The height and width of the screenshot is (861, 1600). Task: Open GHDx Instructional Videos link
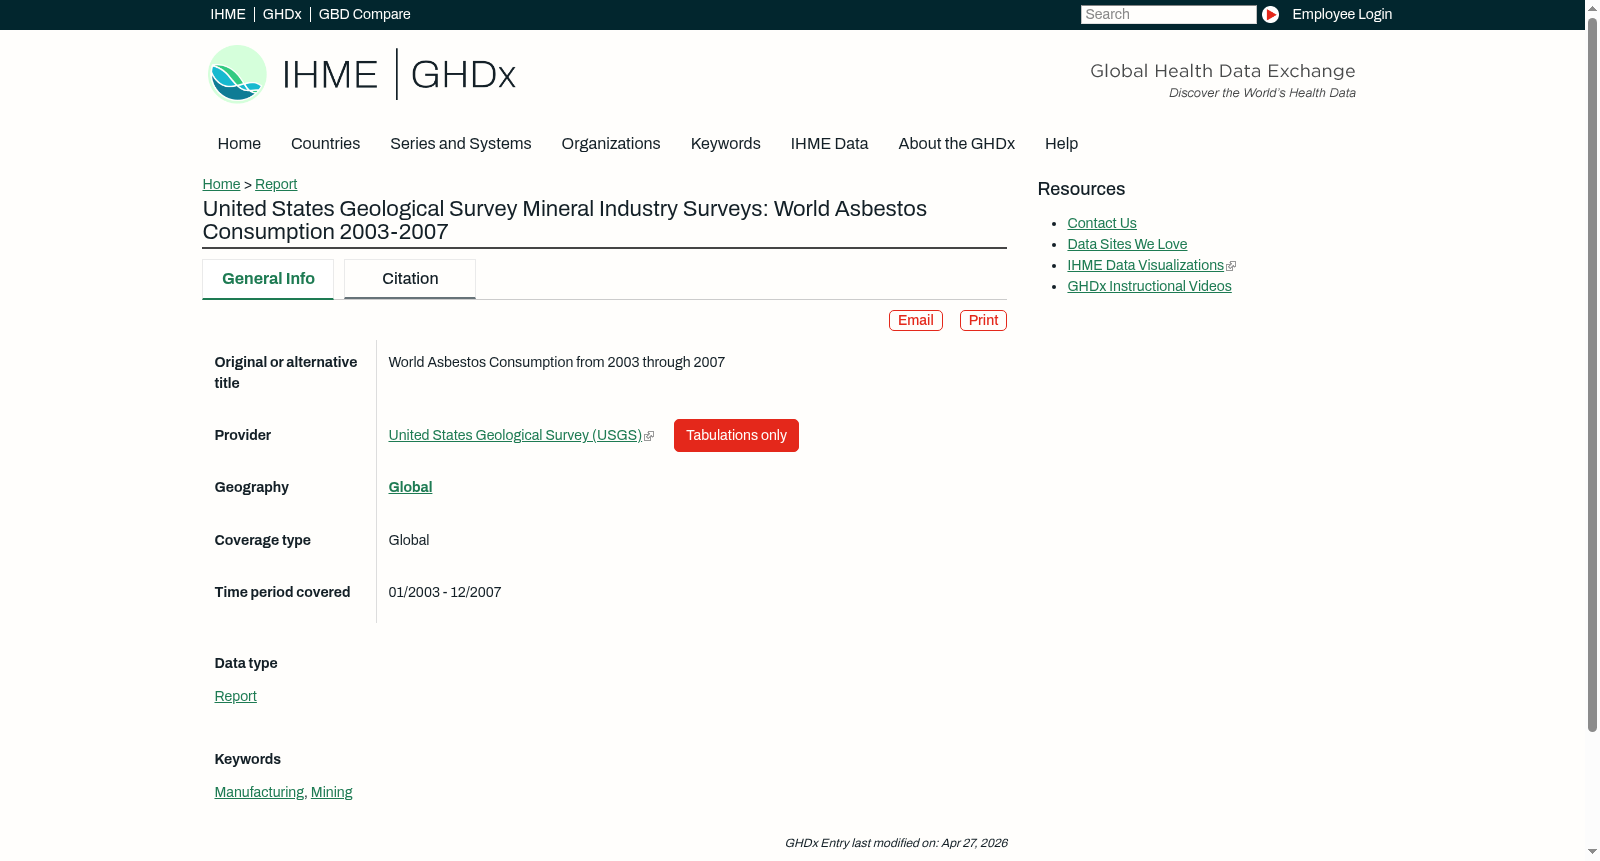tap(1149, 286)
